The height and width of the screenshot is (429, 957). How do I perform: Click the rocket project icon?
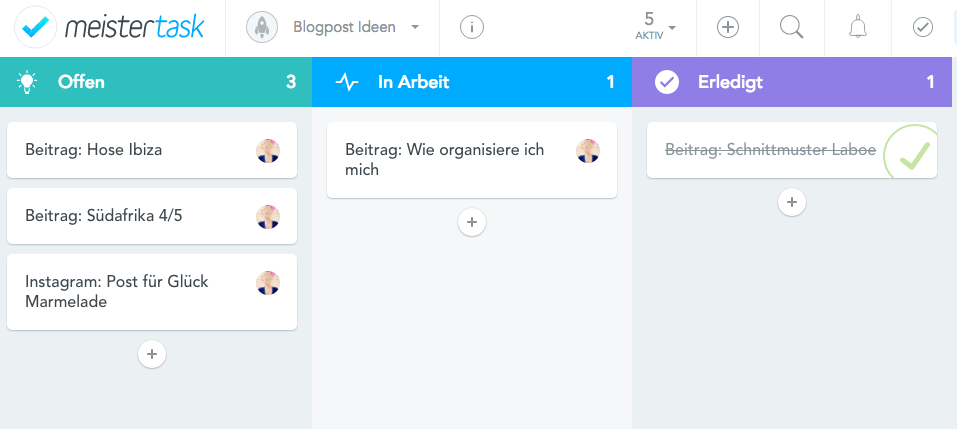coord(262,27)
